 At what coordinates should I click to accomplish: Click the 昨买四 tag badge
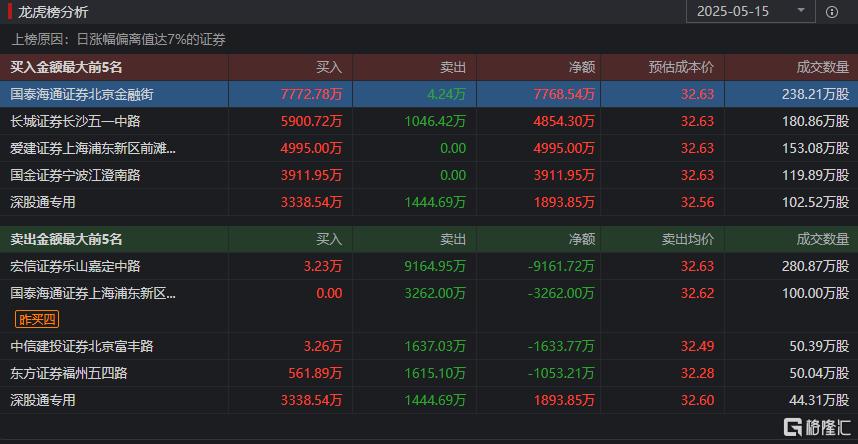coord(38,319)
